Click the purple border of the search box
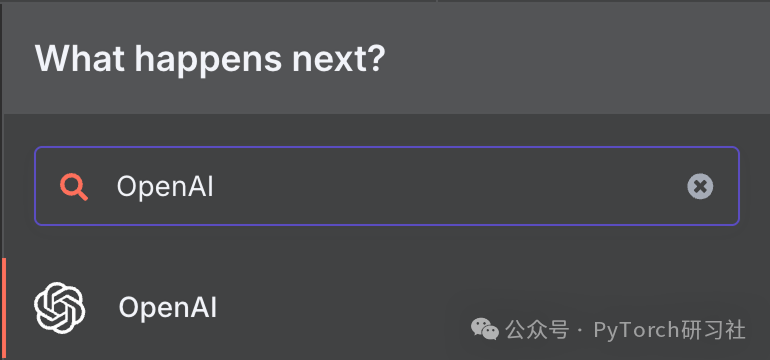This screenshot has width=770, height=360. [x=386, y=147]
